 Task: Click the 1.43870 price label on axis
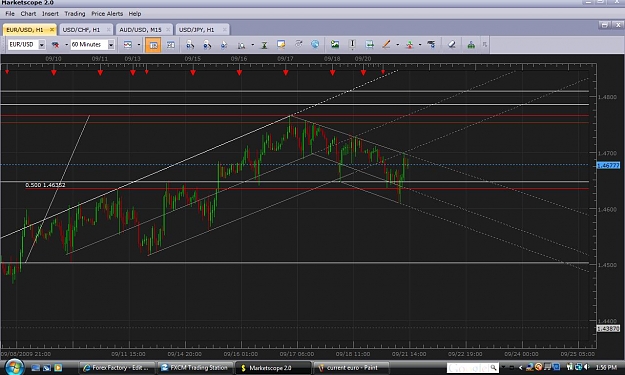608,329
